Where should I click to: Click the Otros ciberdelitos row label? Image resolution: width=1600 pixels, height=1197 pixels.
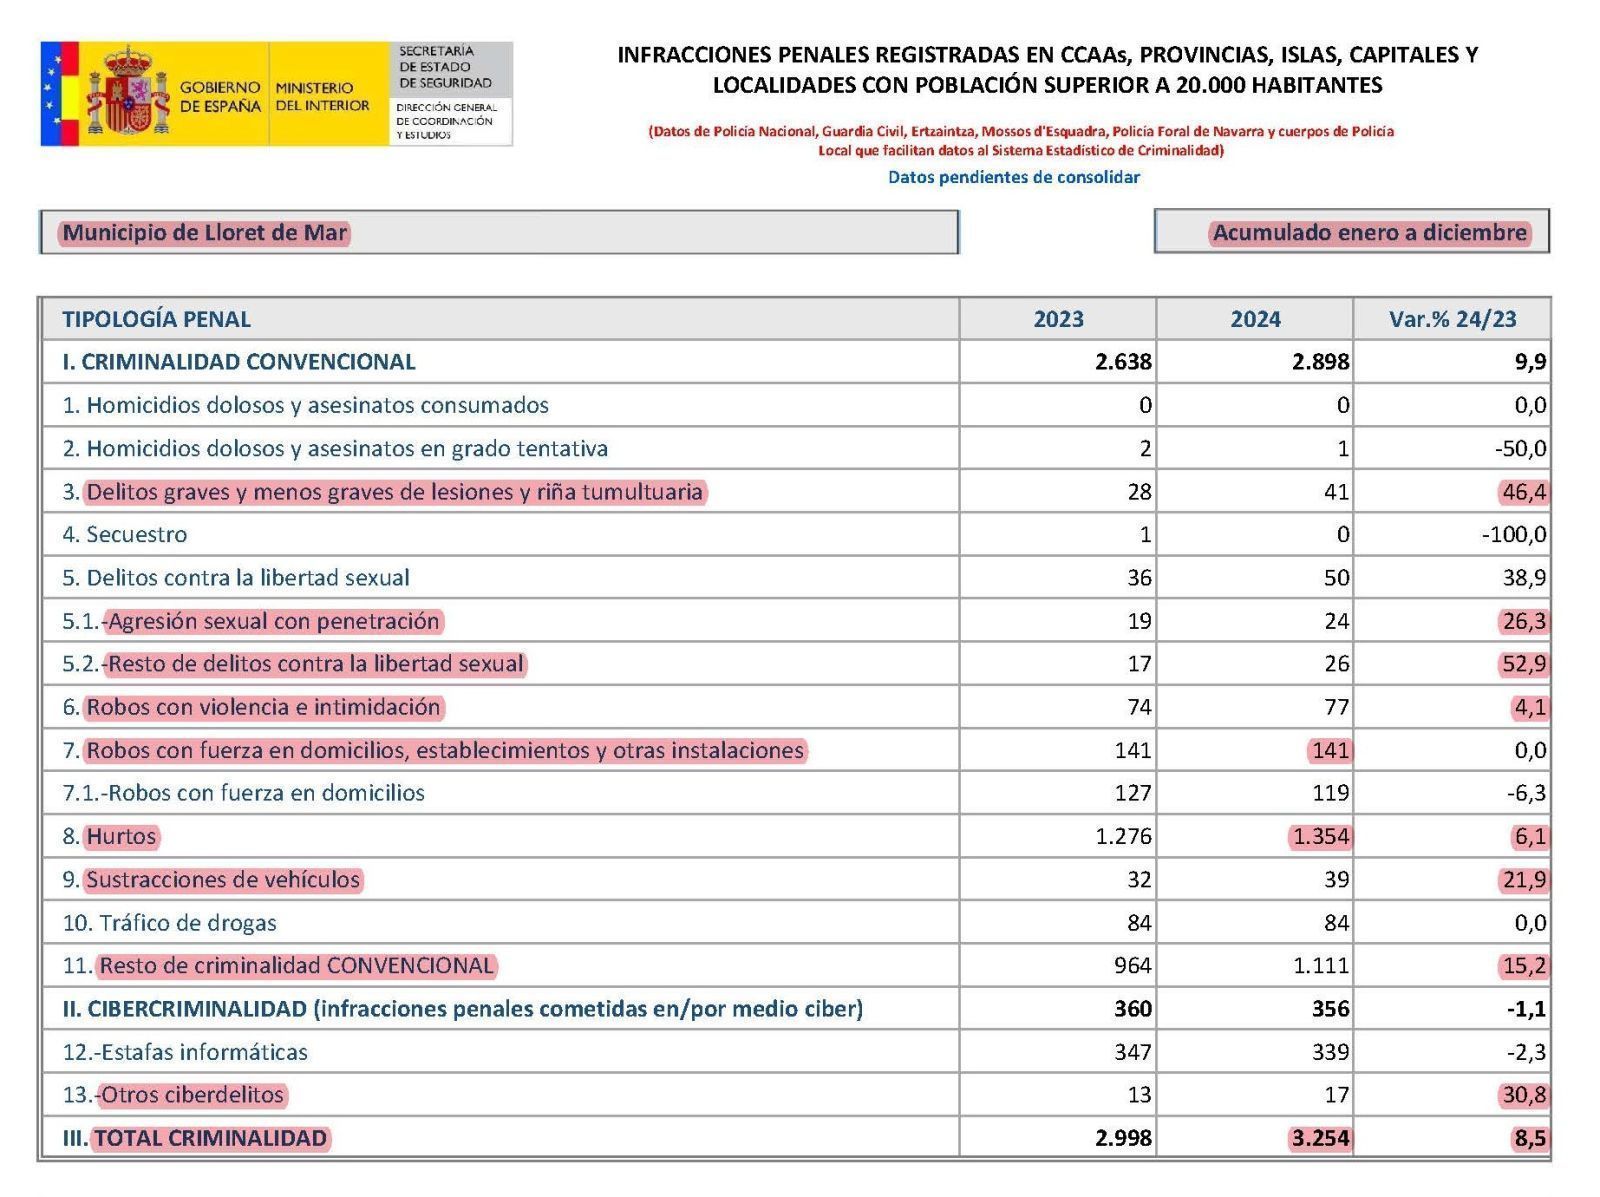(192, 1095)
